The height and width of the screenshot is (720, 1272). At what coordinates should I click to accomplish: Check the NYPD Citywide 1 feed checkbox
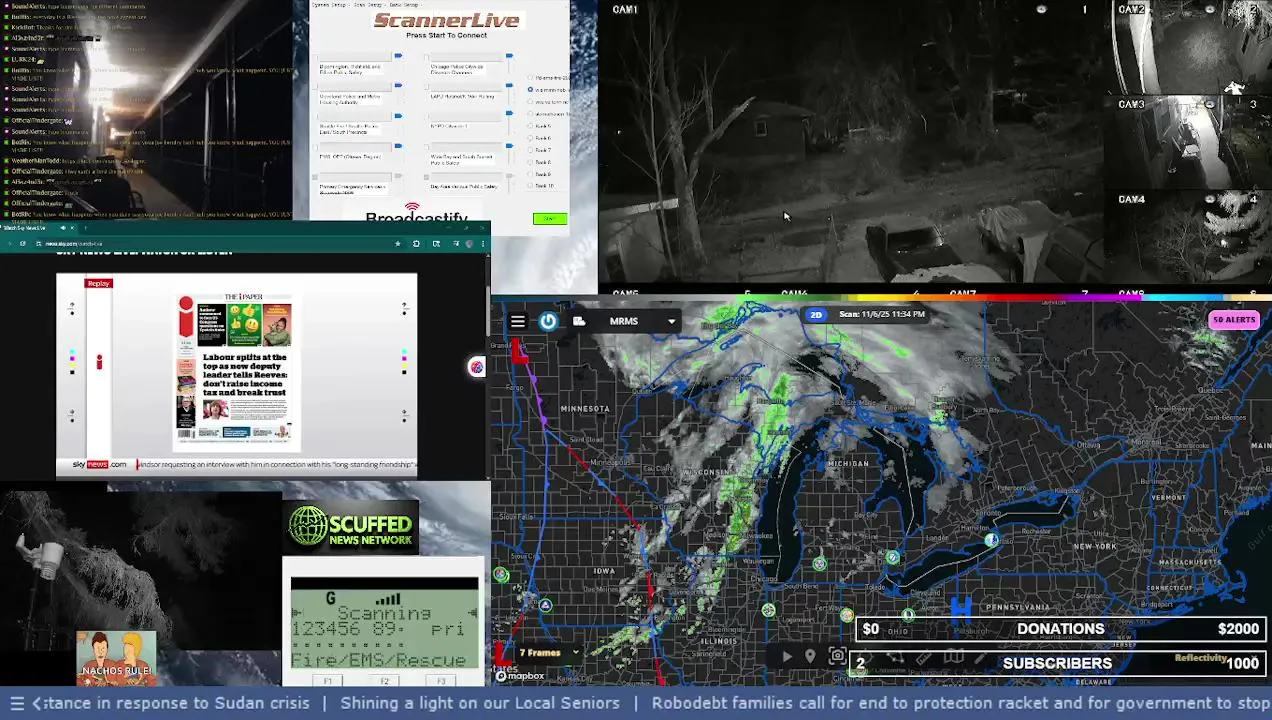point(426,117)
